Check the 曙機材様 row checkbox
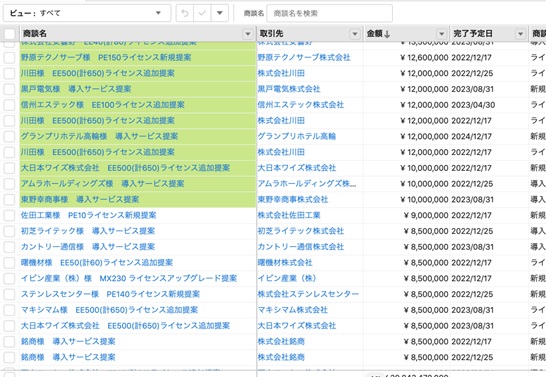This screenshot has height=377, width=546. point(9,262)
